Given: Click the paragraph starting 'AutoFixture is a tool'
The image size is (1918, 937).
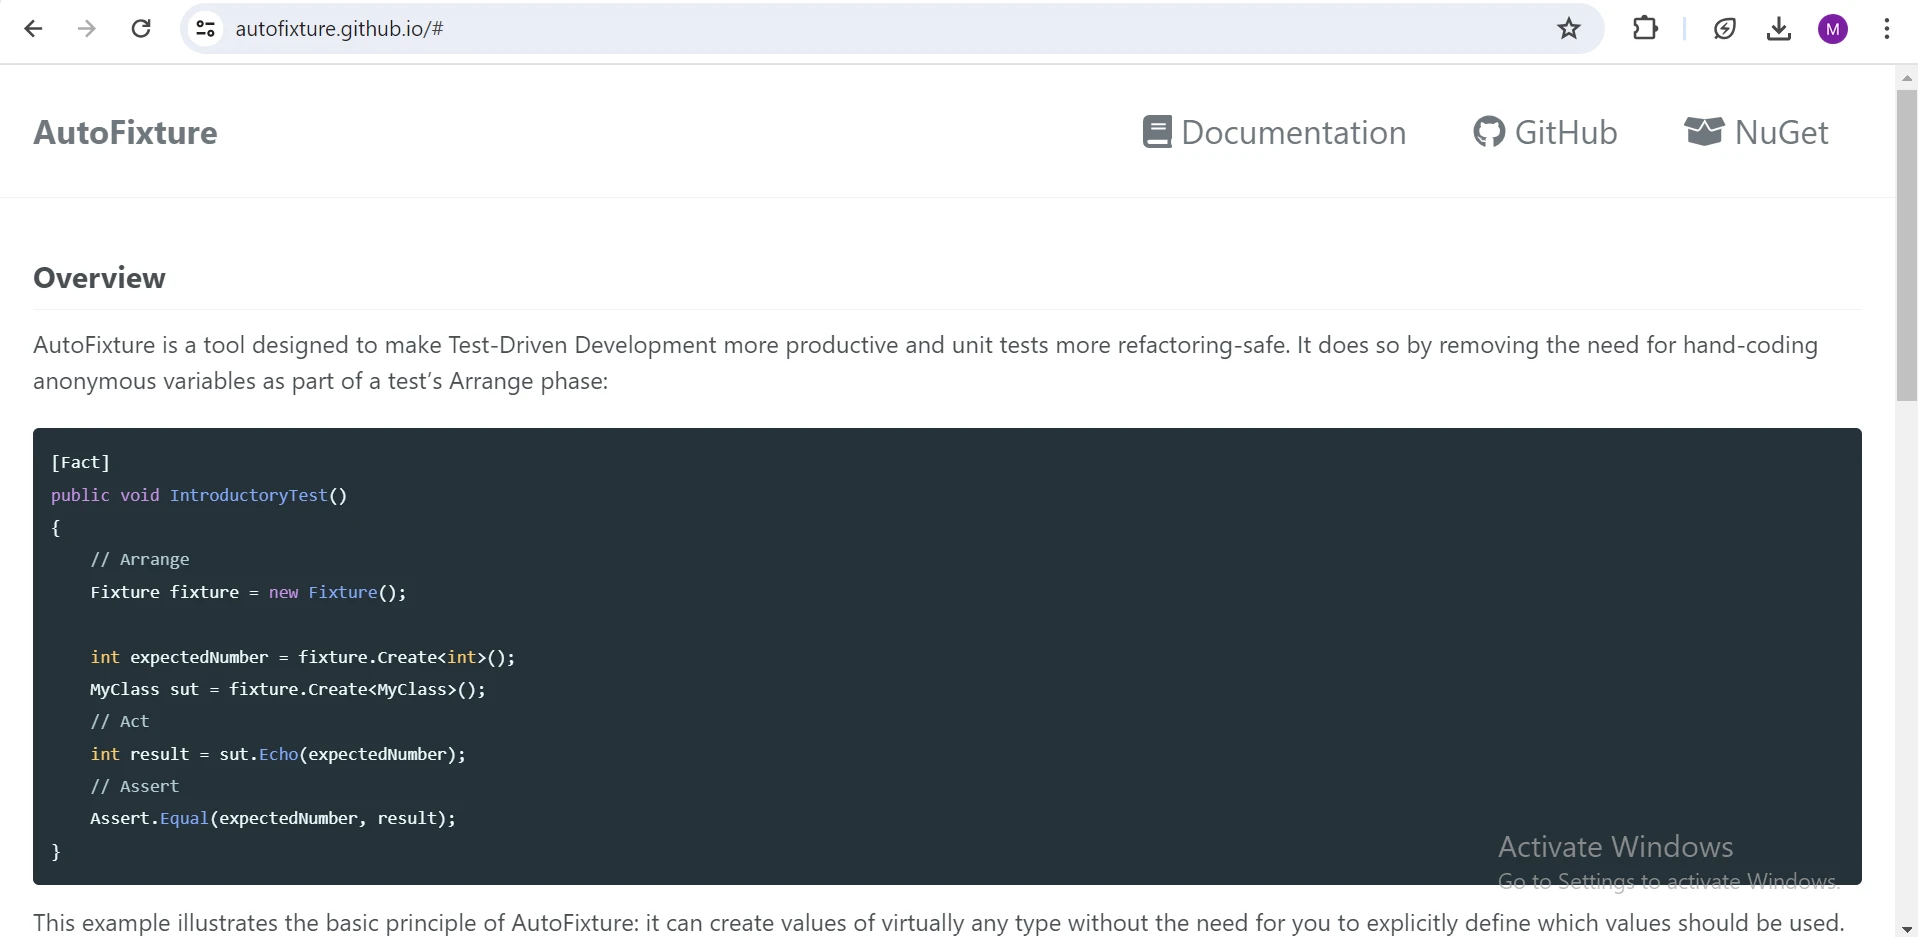Looking at the screenshot, I should tap(926, 363).
